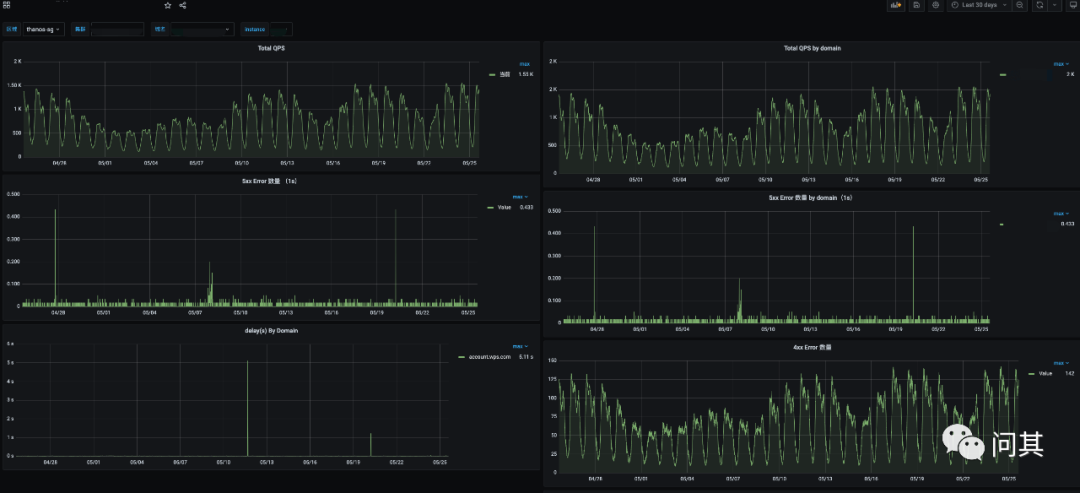Image resolution: width=1080 pixels, height=493 pixels.
Task: Switch to TV display mode via monitor icon
Action: tap(1072, 5)
